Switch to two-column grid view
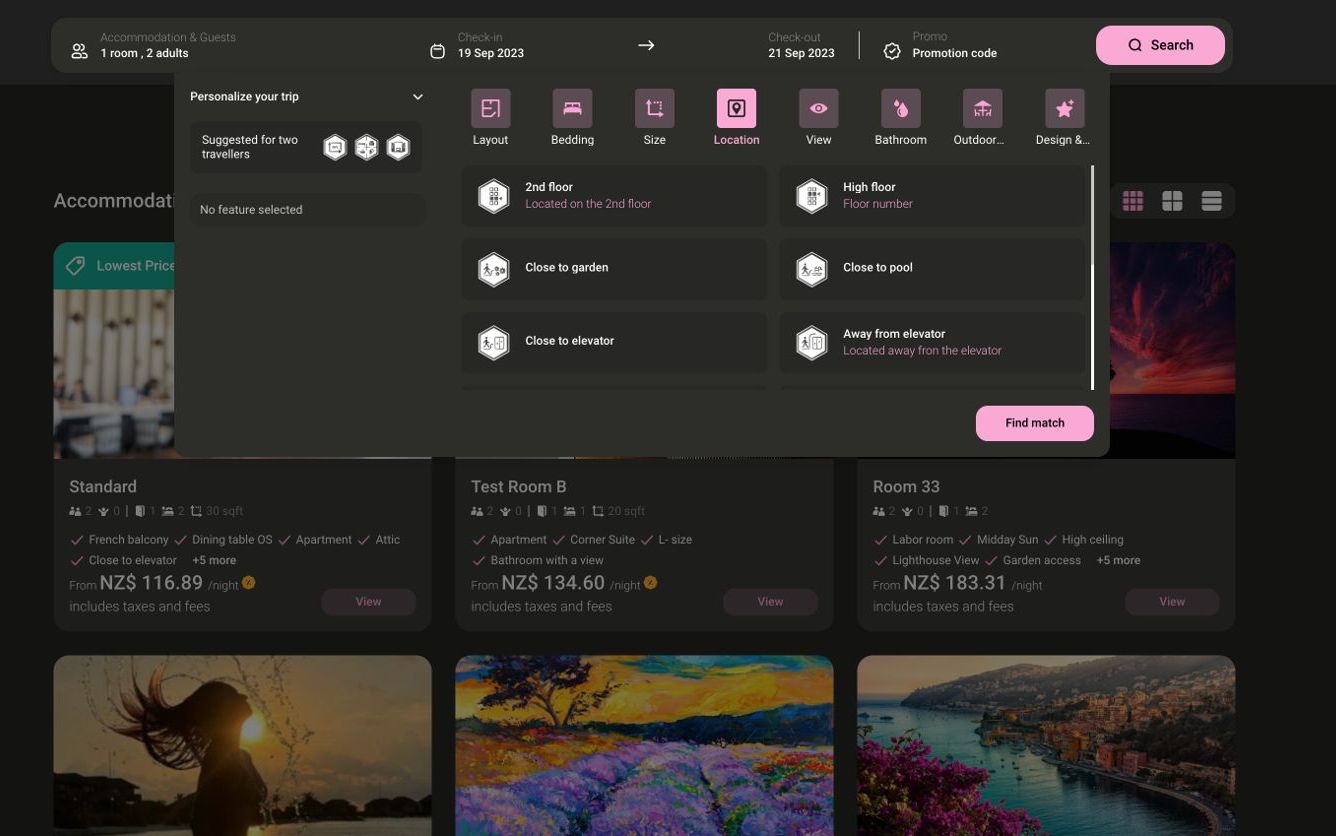This screenshot has width=1336, height=836. (x=1172, y=201)
